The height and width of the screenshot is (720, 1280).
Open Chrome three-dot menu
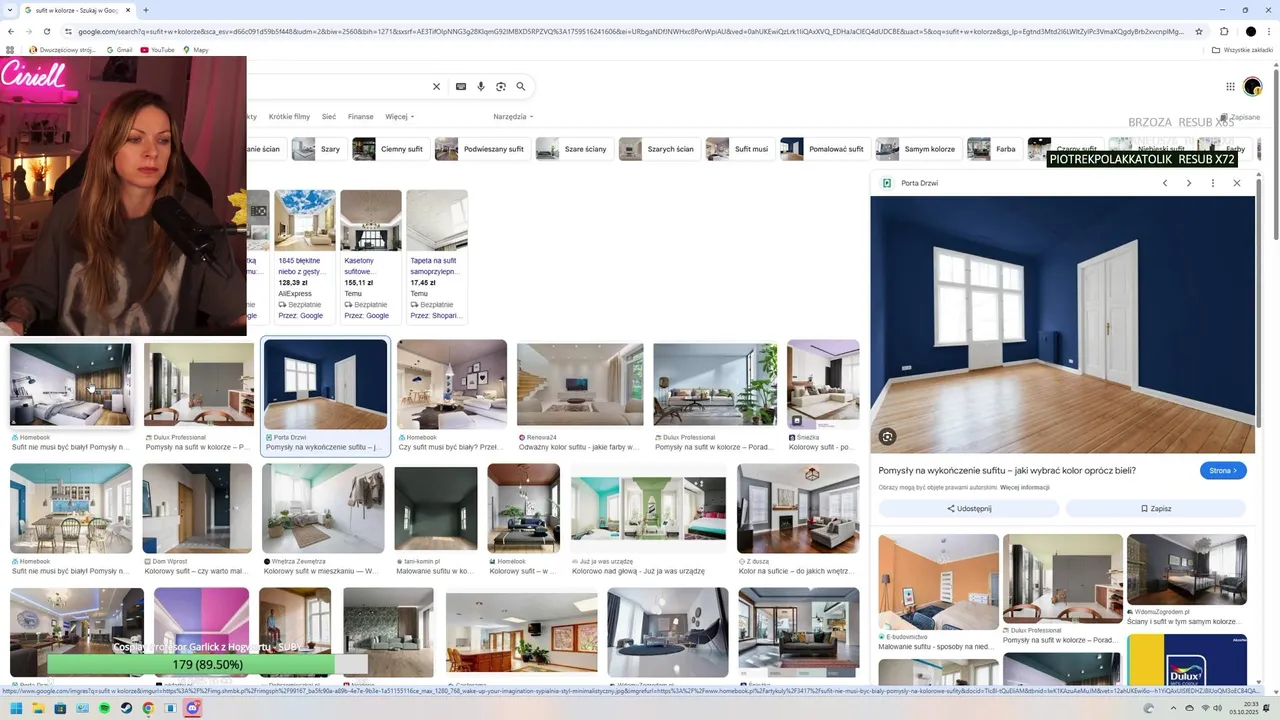pyautogui.click(x=1269, y=31)
